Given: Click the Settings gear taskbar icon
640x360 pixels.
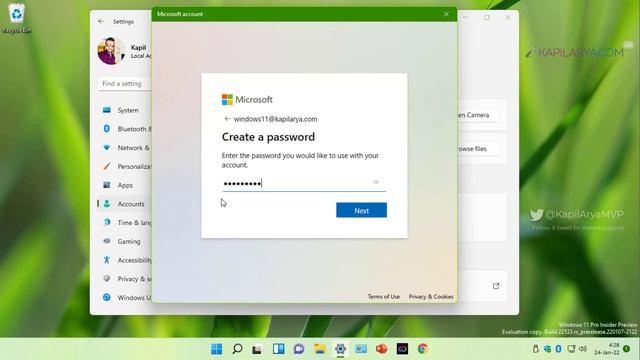Looking at the screenshot, I should coord(340,349).
